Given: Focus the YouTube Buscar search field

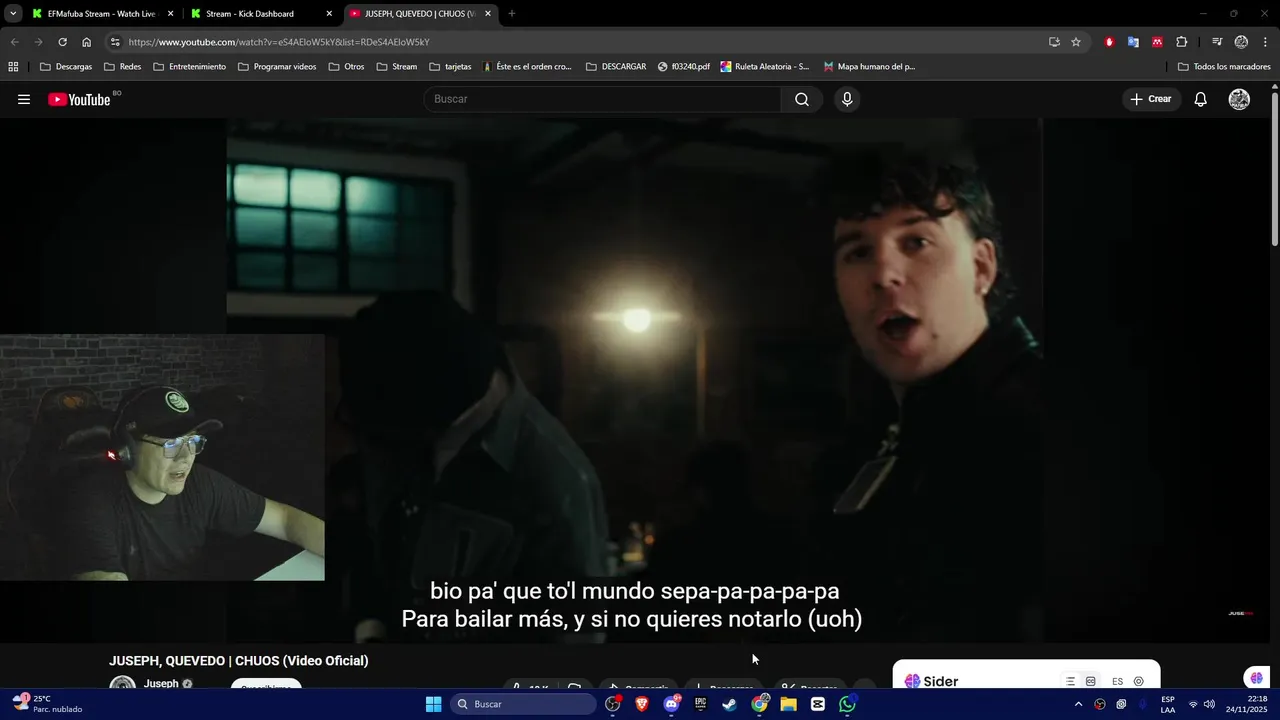Looking at the screenshot, I should [x=602, y=99].
